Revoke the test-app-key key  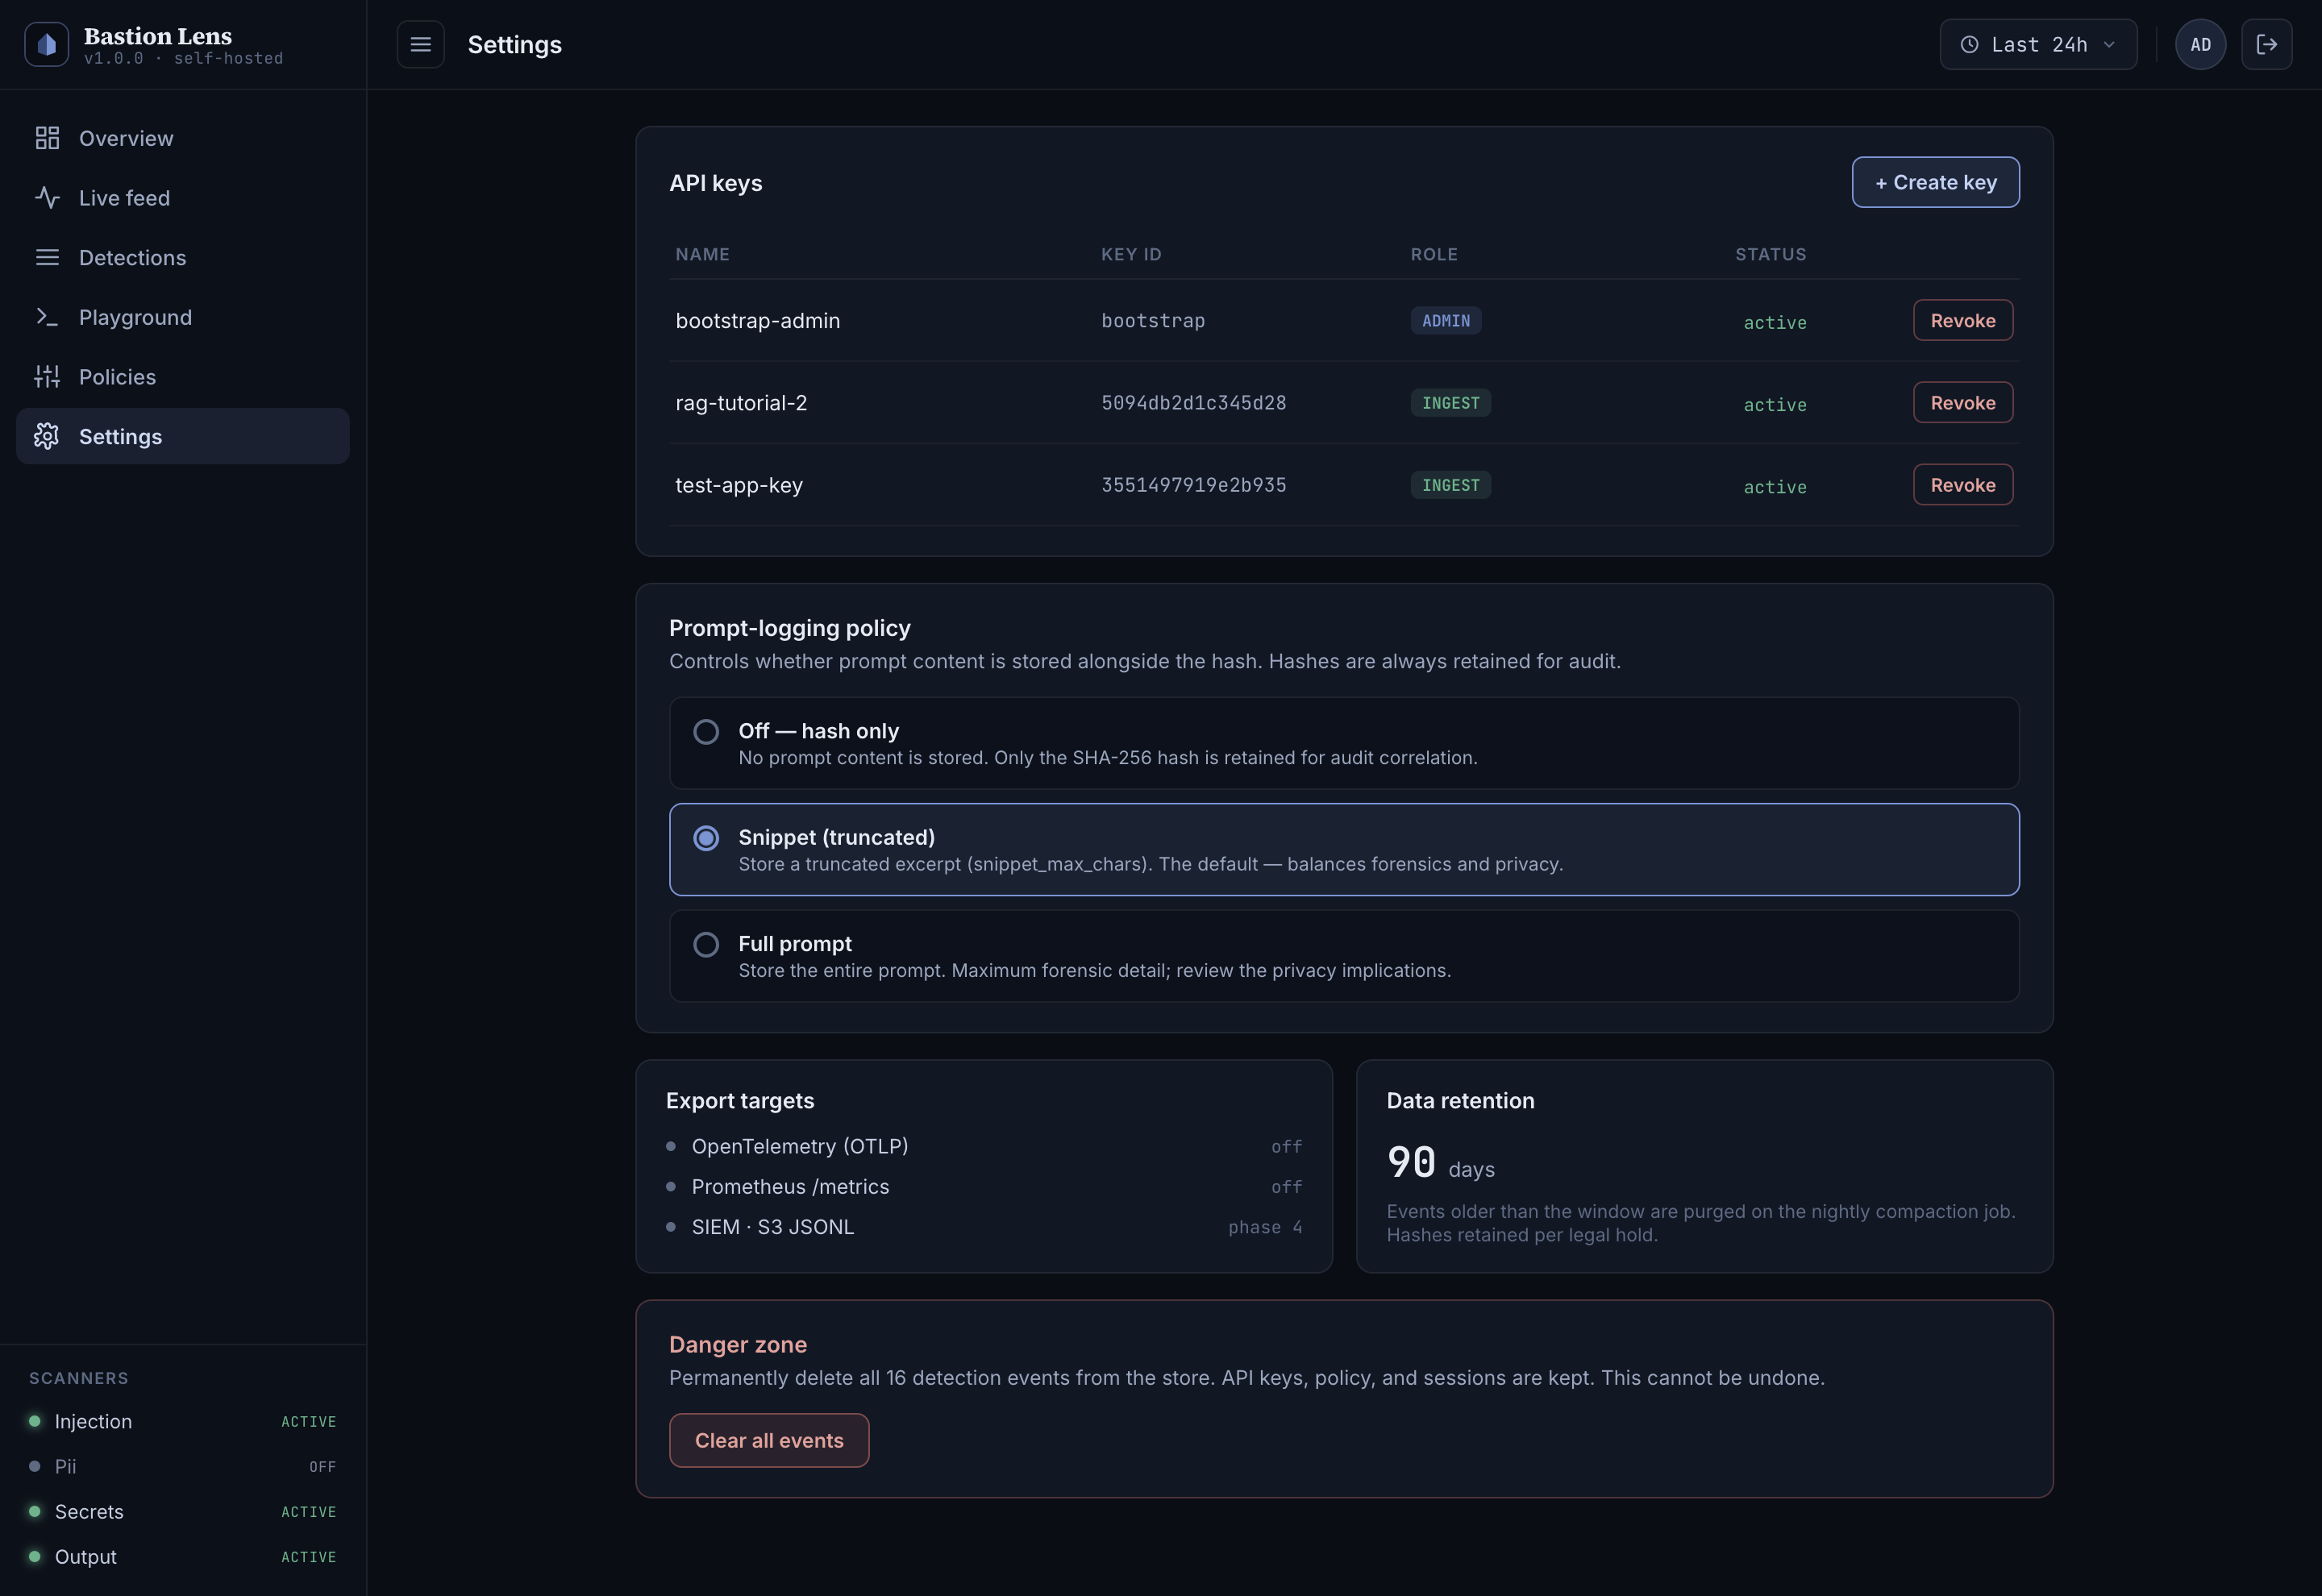1963,484
